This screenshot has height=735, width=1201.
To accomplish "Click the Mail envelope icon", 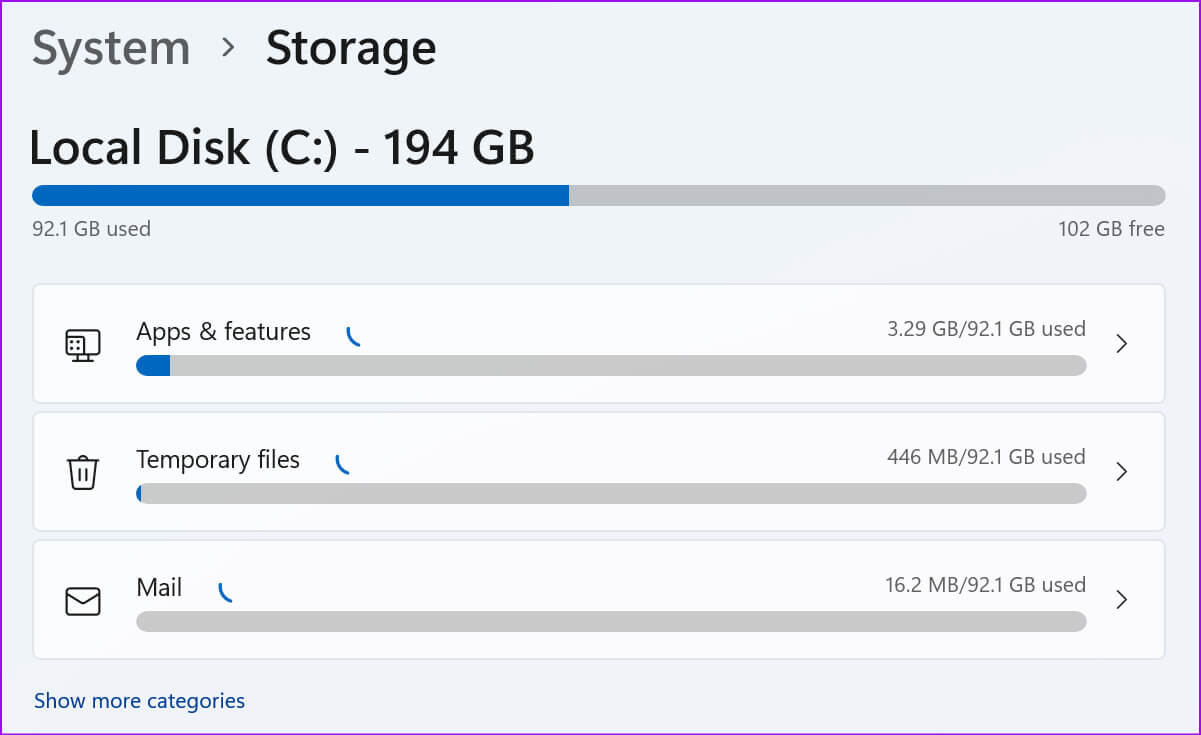I will (x=82, y=600).
